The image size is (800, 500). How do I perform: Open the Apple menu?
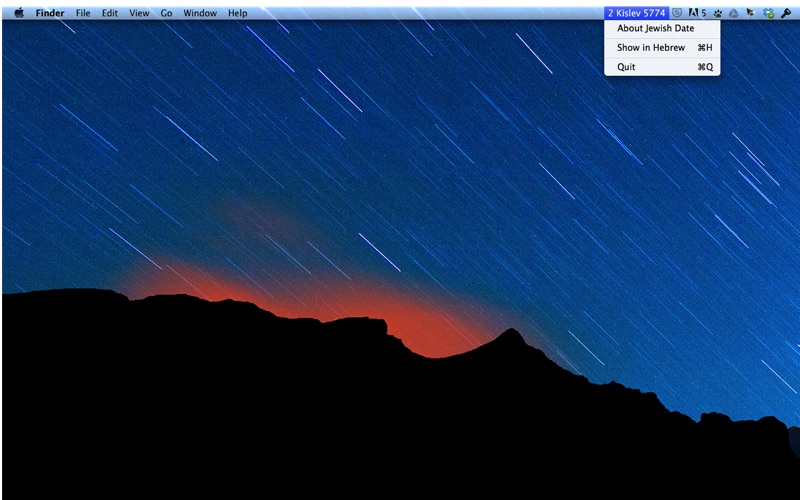19,13
